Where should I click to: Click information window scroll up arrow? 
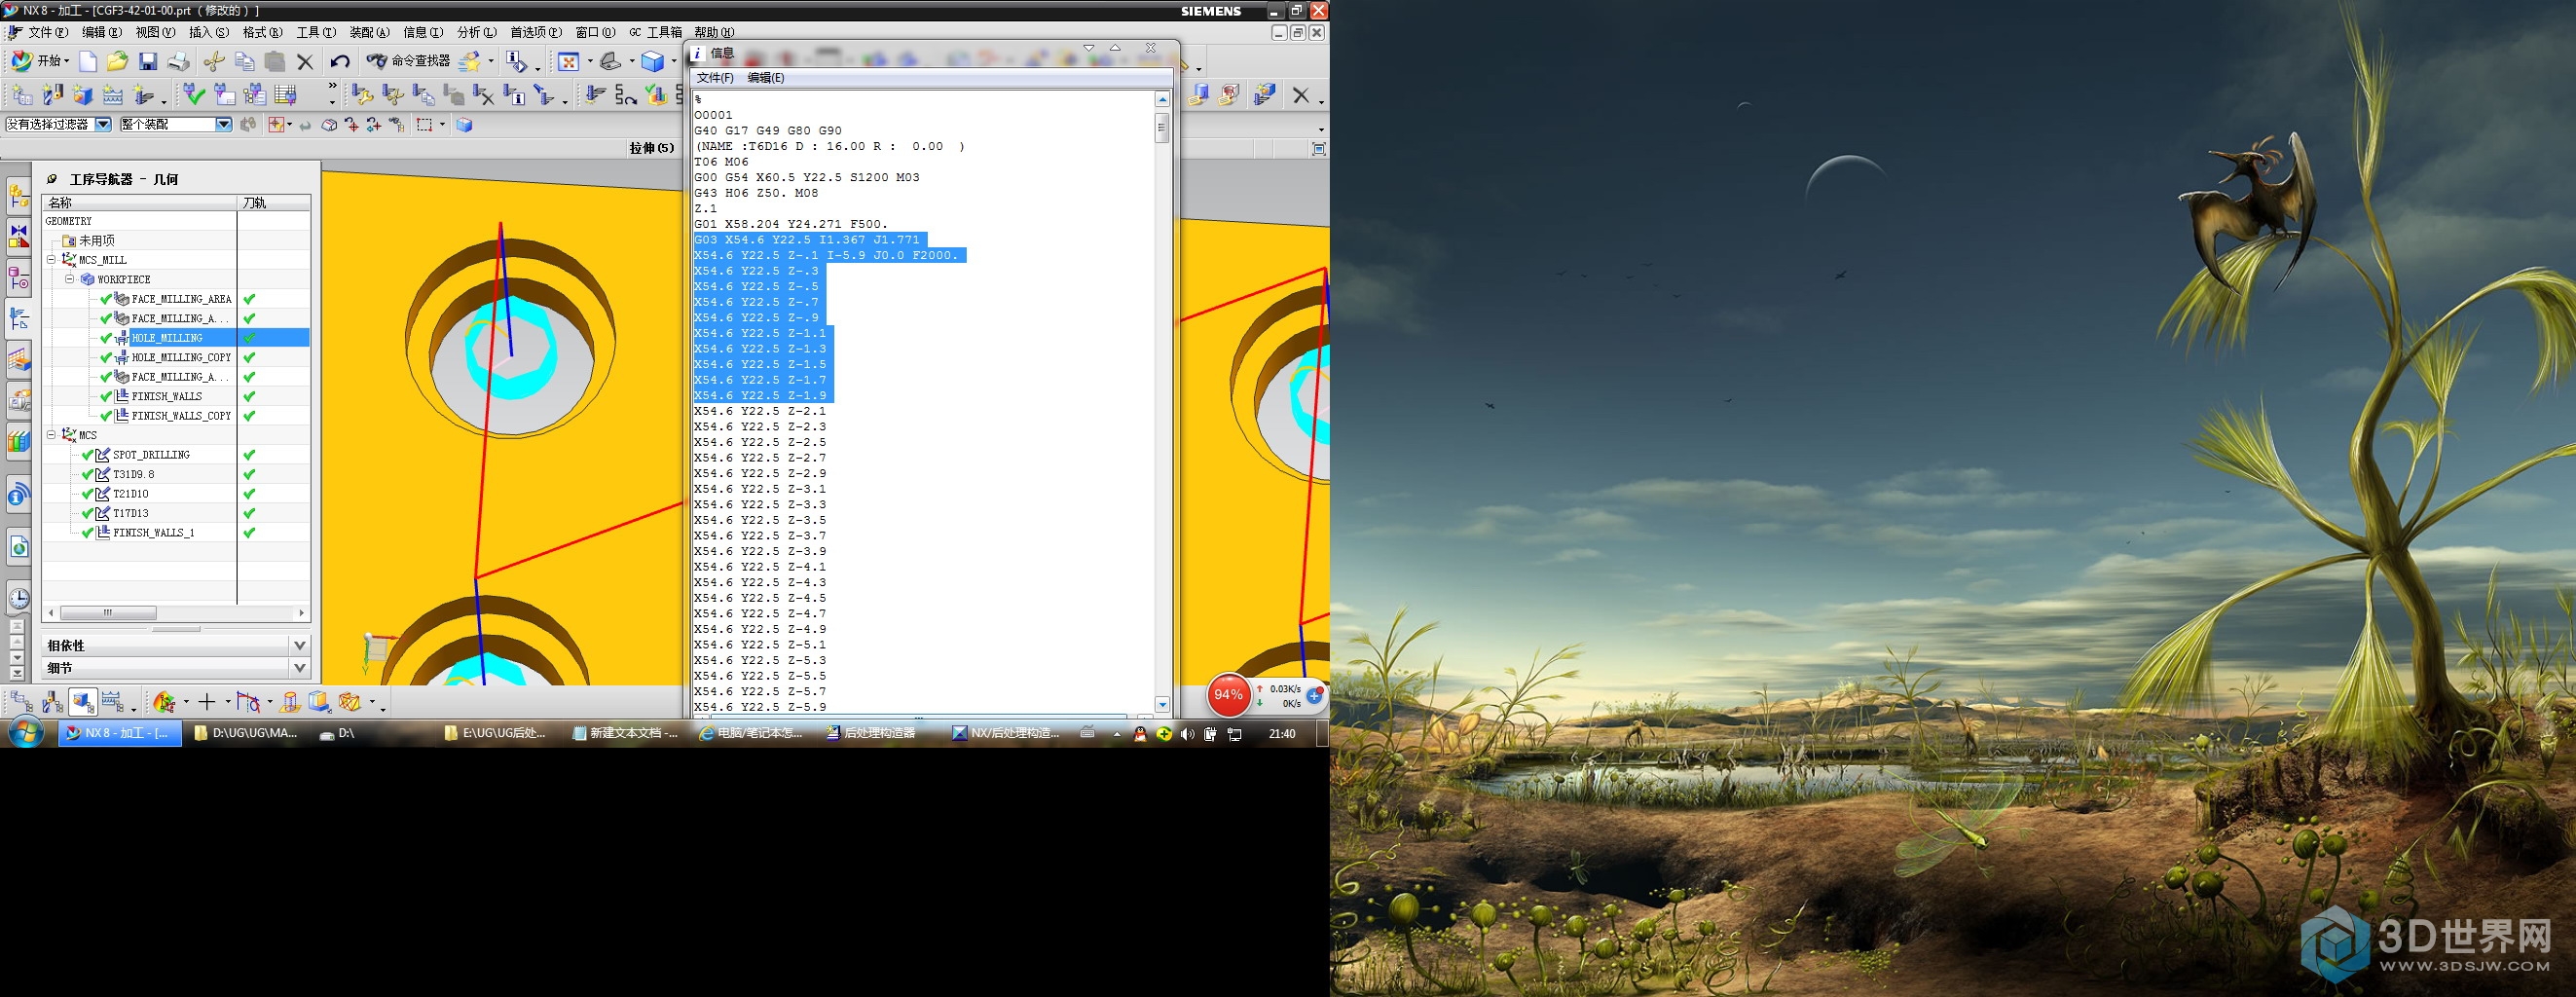point(1162,99)
